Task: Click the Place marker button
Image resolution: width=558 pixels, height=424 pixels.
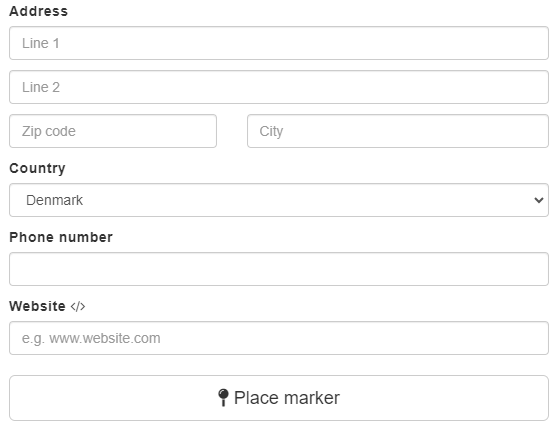Action: pos(279,398)
